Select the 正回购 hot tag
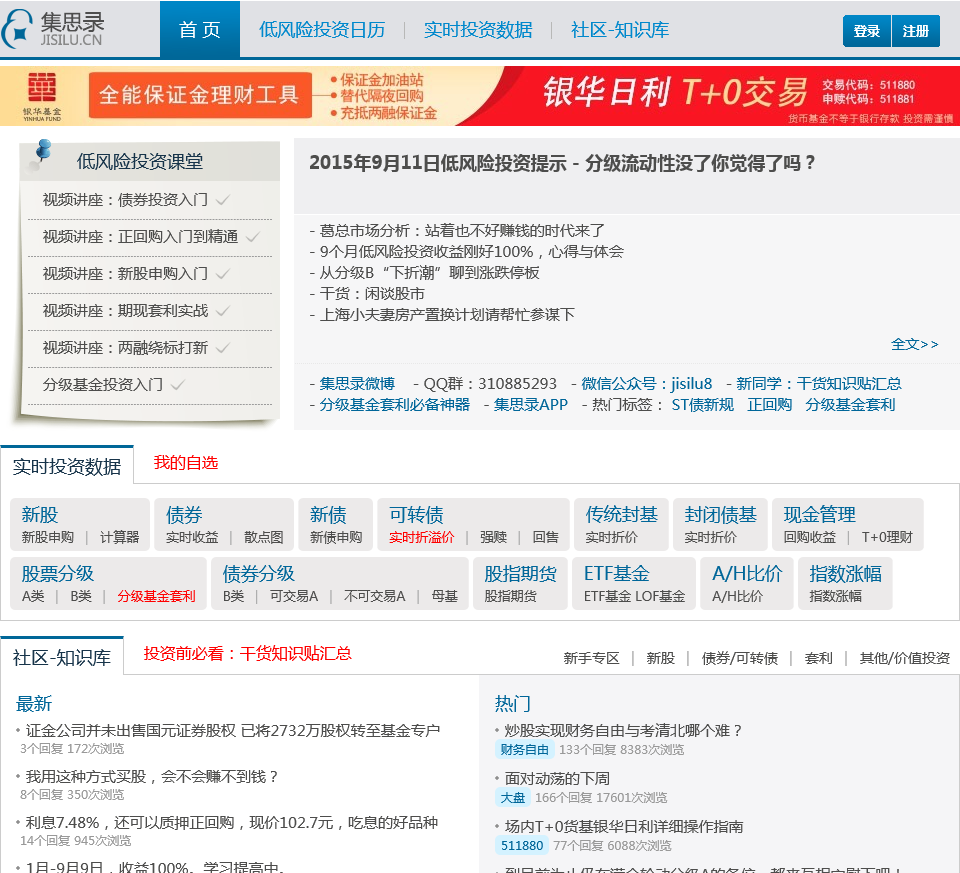Image resolution: width=960 pixels, height=873 pixels. tap(770, 405)
